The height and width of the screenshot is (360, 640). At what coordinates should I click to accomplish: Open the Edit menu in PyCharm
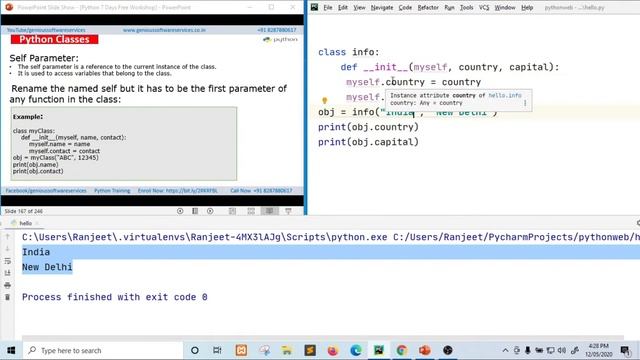click(x=343, y=7)
